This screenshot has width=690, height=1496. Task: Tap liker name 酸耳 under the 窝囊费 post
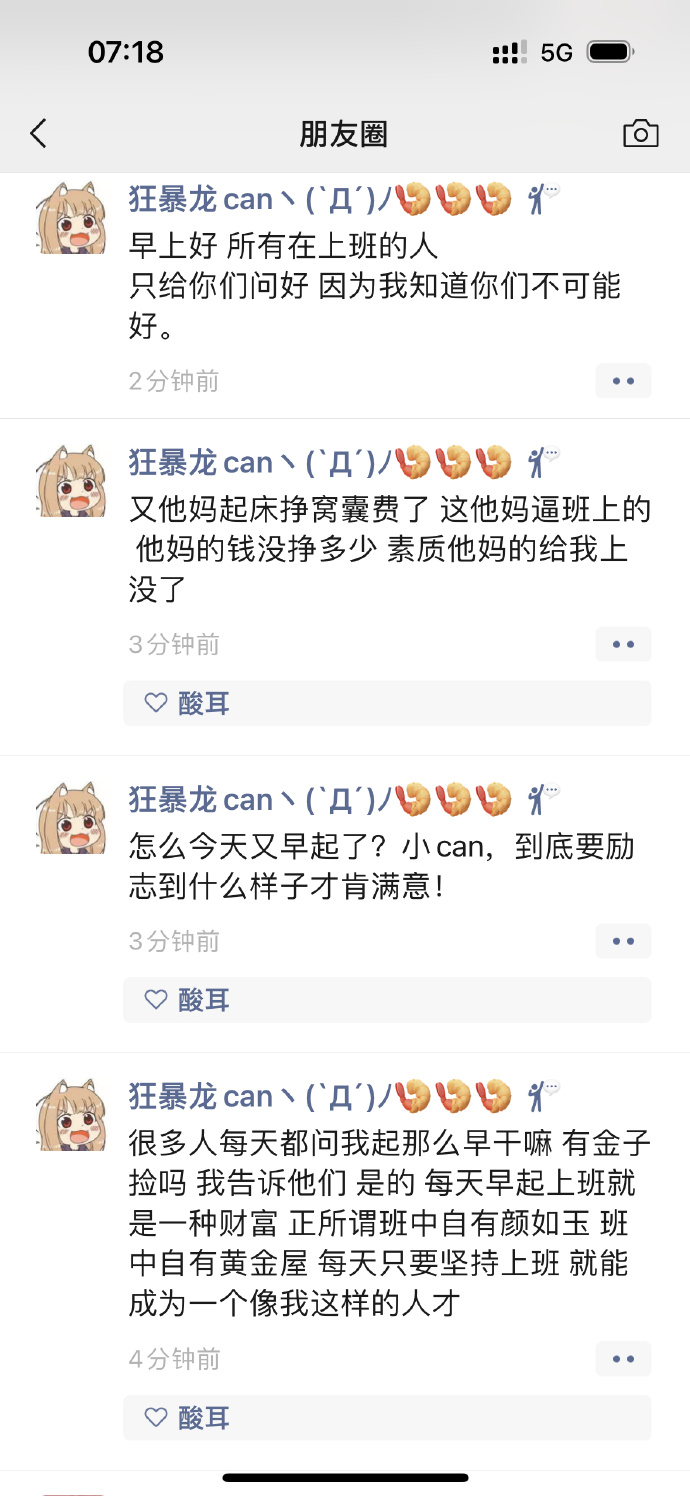pyautogui.click(x=204, y=703)
